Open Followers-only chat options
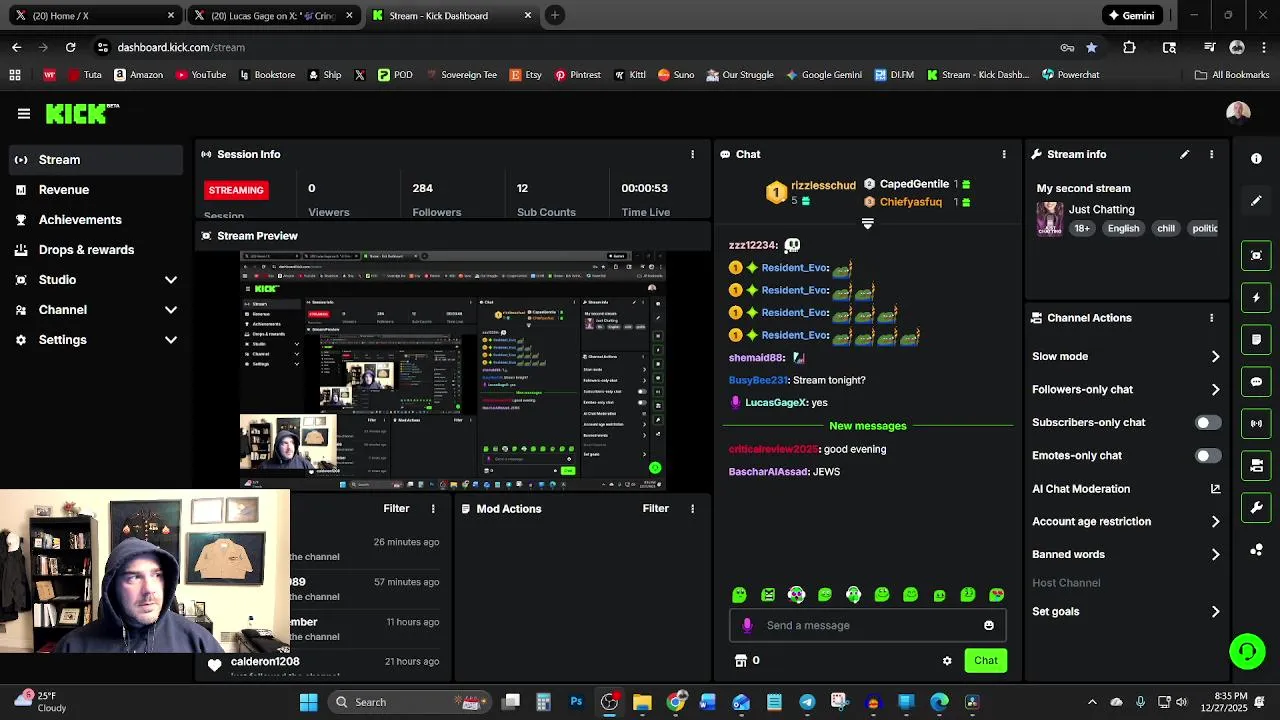The image size is (1280, 720). 1126,390
